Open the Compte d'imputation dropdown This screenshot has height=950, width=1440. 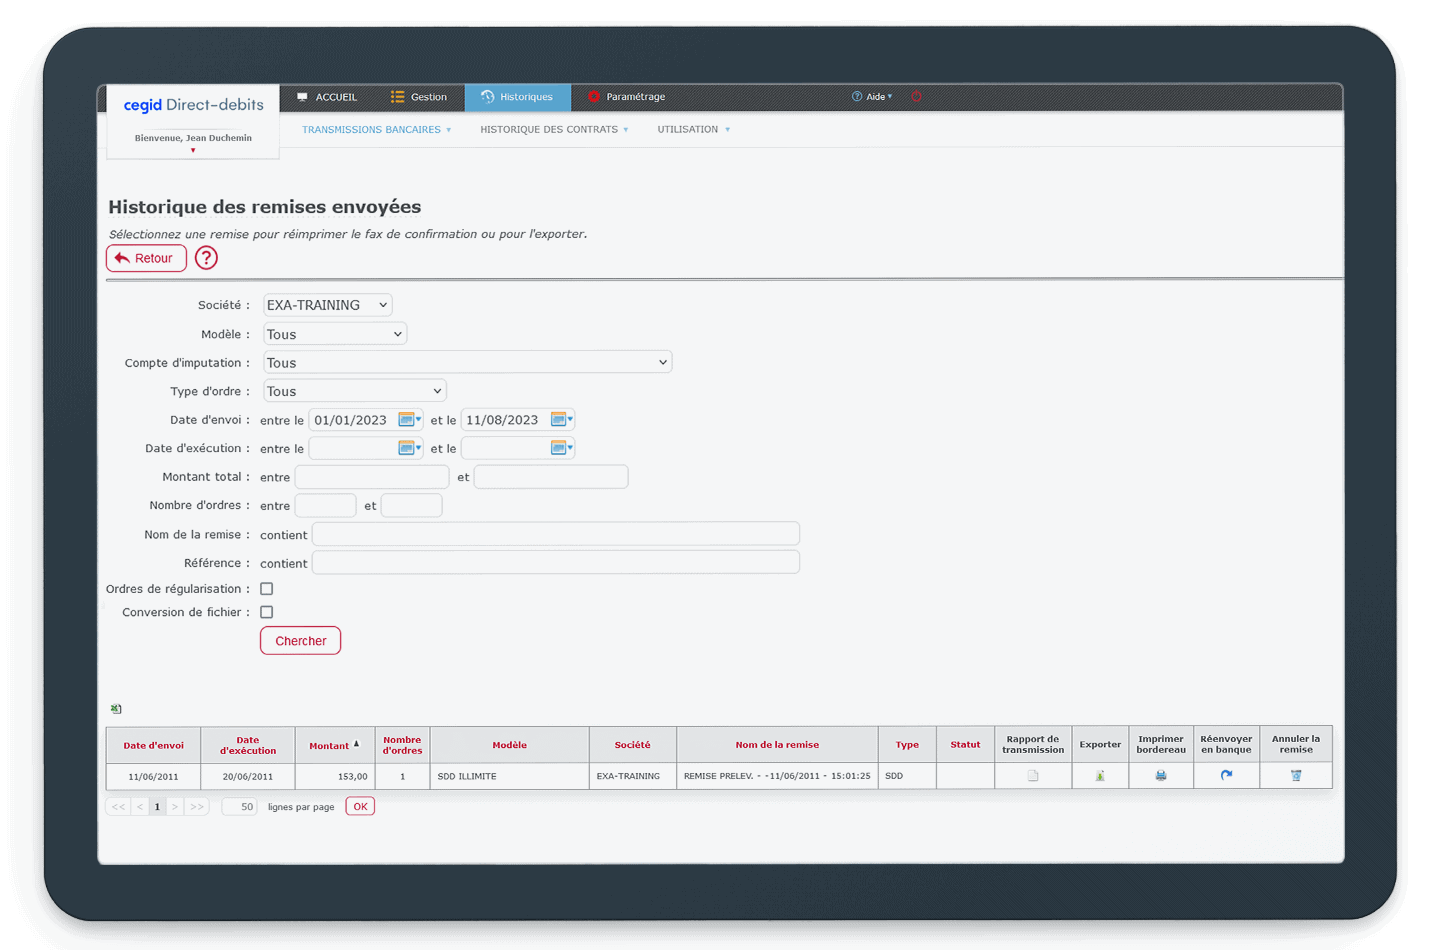467,362
